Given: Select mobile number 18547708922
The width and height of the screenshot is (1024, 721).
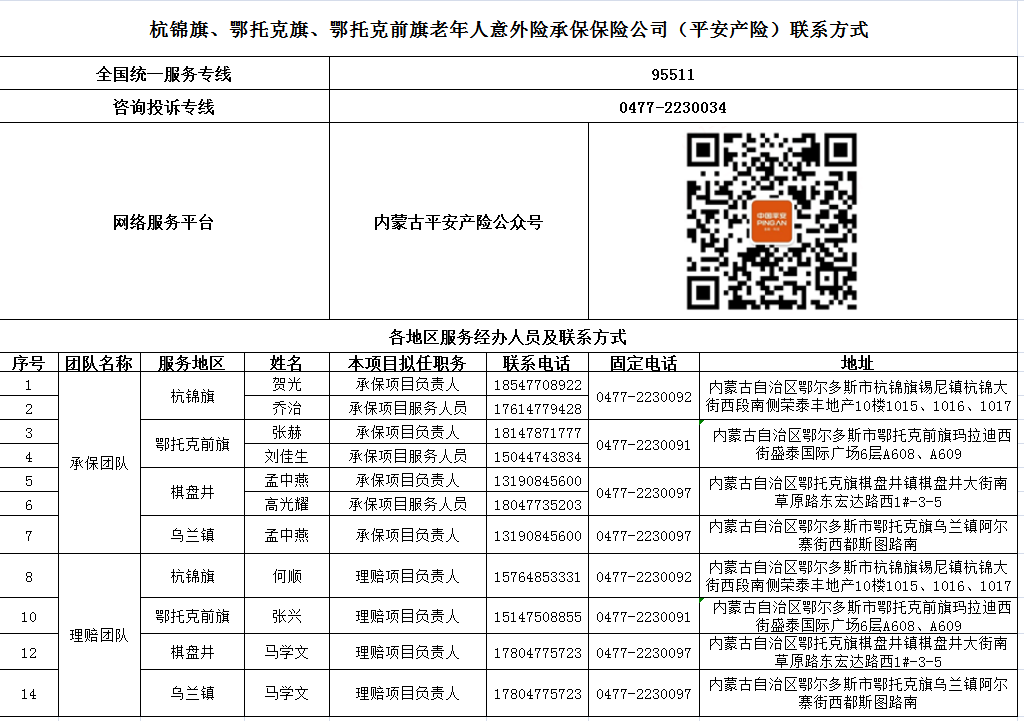Looking at the screenshot, I should (x=537, y=385).
